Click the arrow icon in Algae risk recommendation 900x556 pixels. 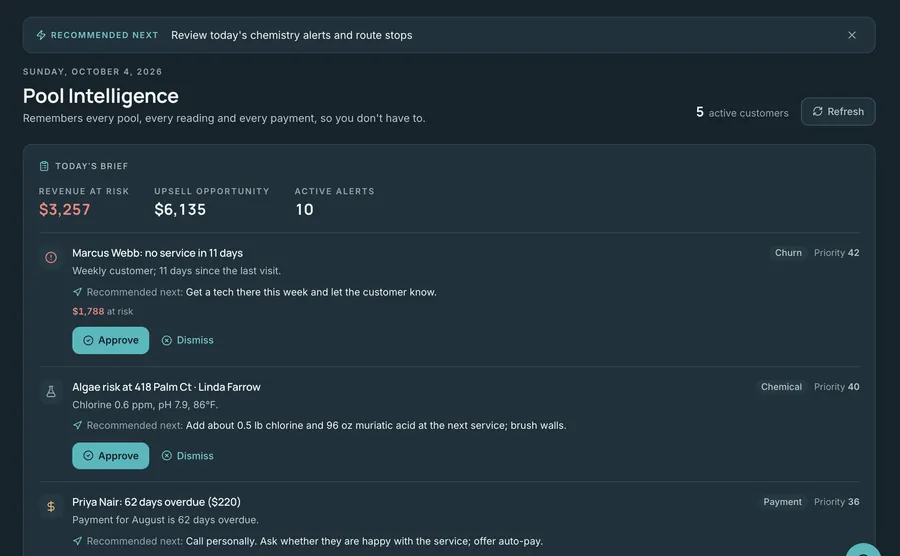[x=77, y=425]
